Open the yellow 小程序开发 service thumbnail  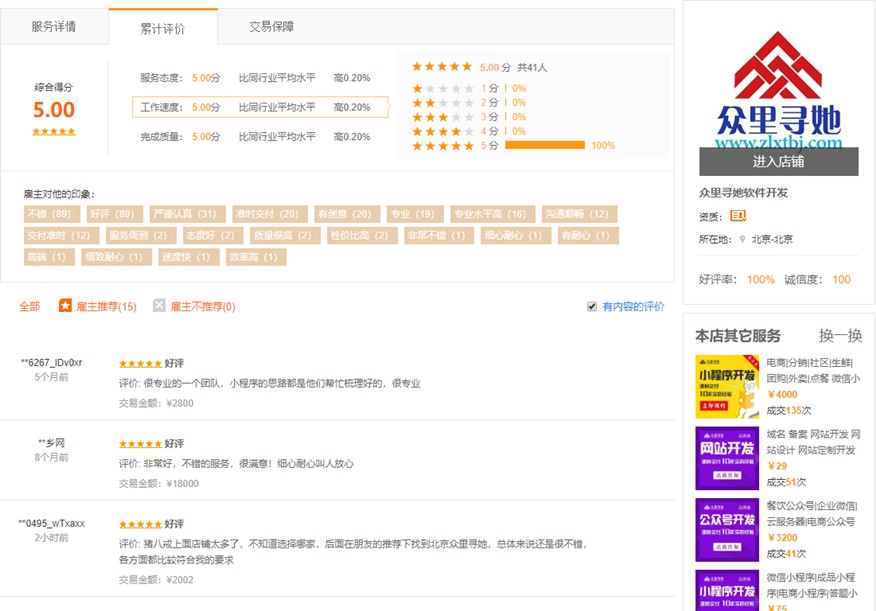point(727,386)
